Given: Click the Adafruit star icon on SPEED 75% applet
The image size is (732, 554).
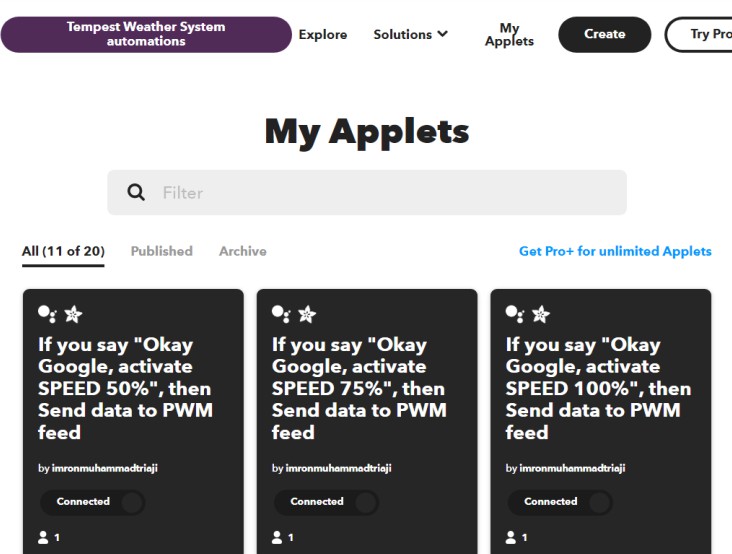Looking at the screenshot, I should point(307,314).
